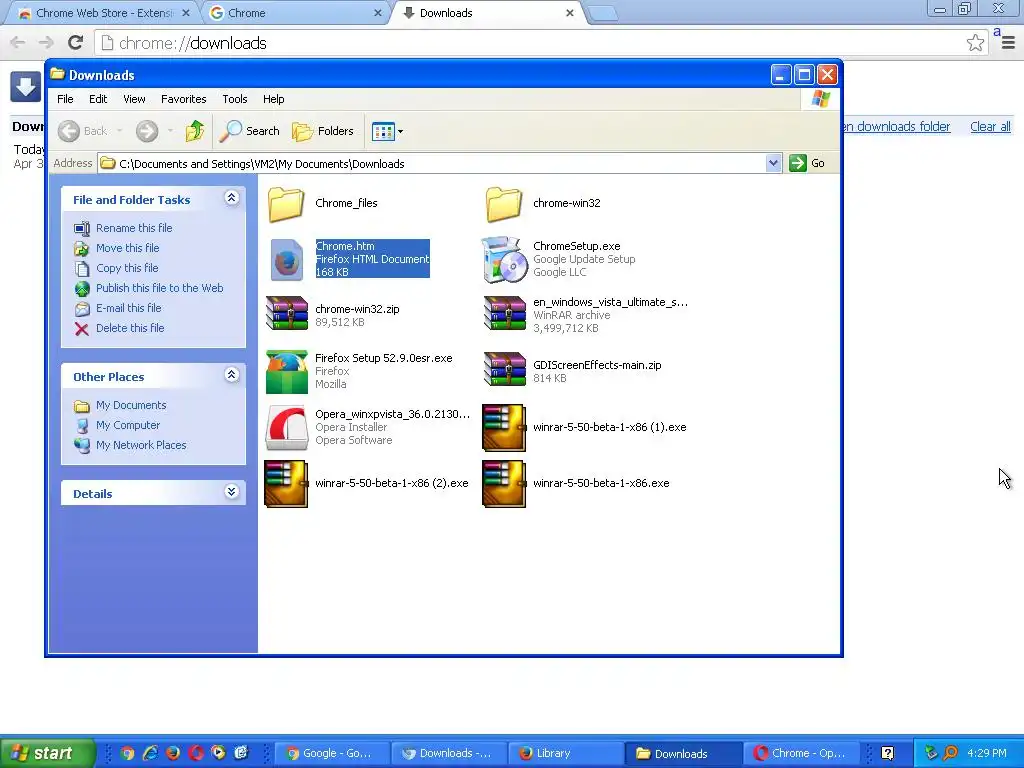Click Clear all link on downloads page
Image resolution: width=1024 pixels, height=768 pixels.
(990, 127)
